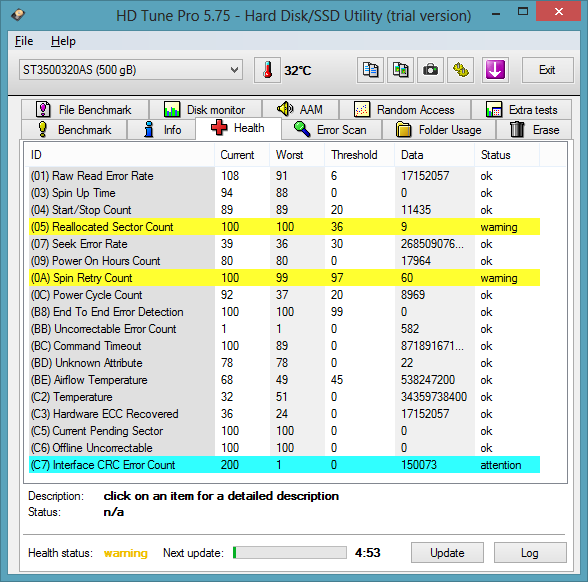
Task: Click the purple download arrow icon
Action: [495, 70]
